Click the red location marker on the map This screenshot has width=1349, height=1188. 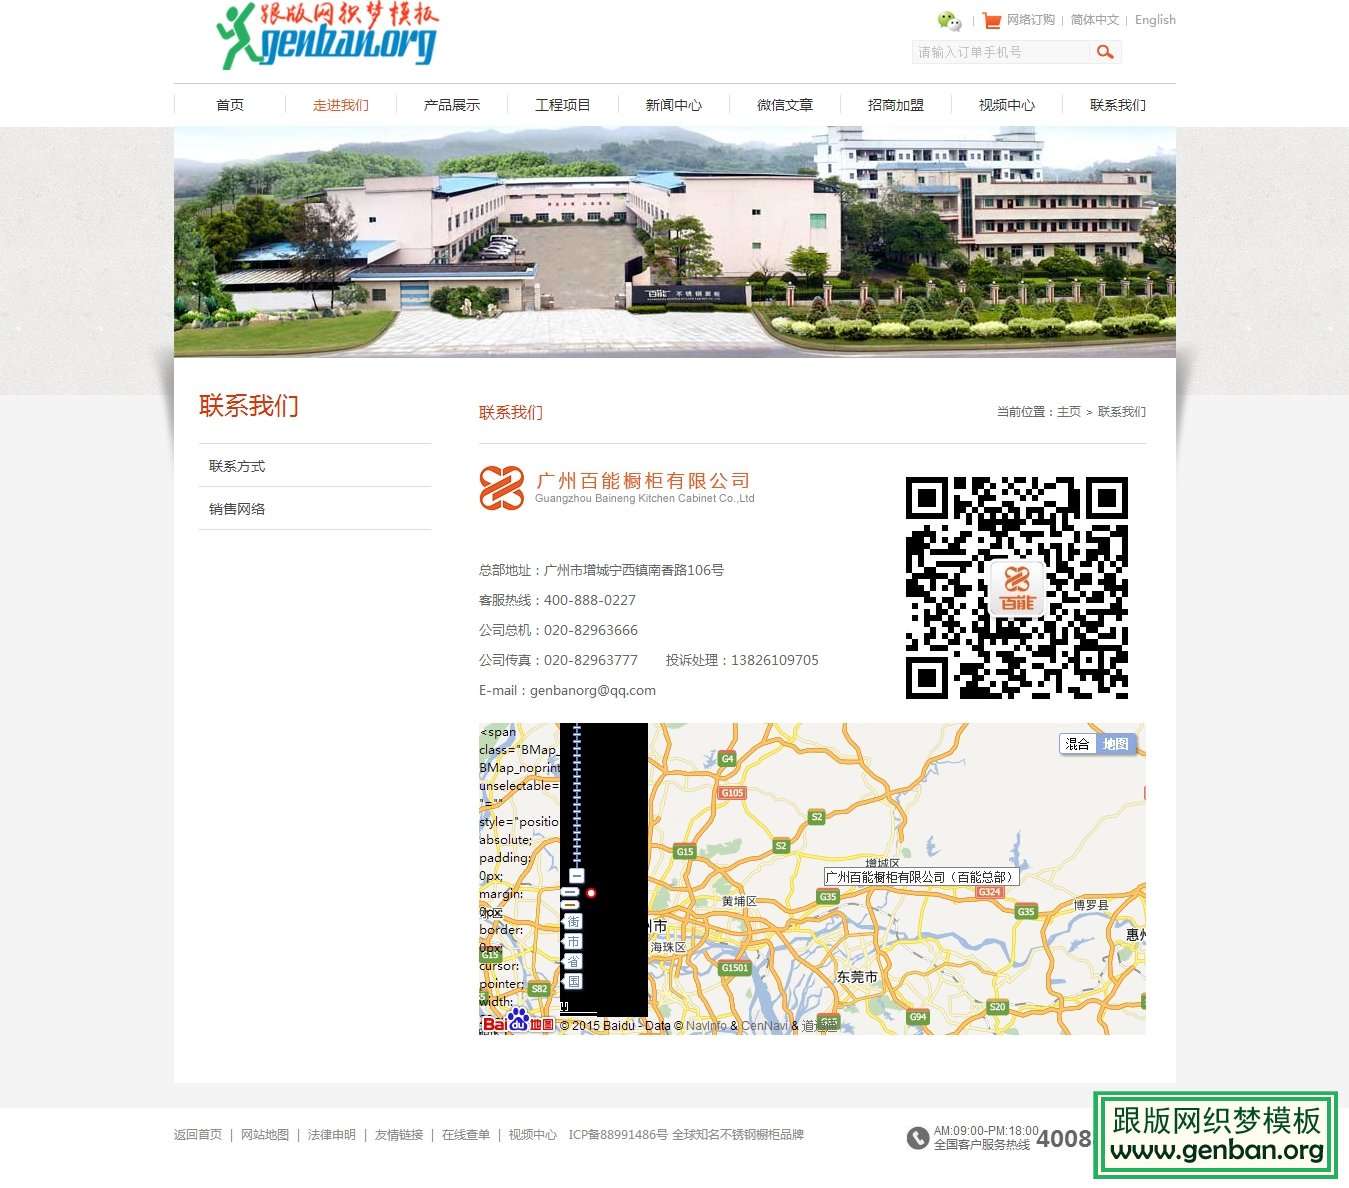(591, 893)
